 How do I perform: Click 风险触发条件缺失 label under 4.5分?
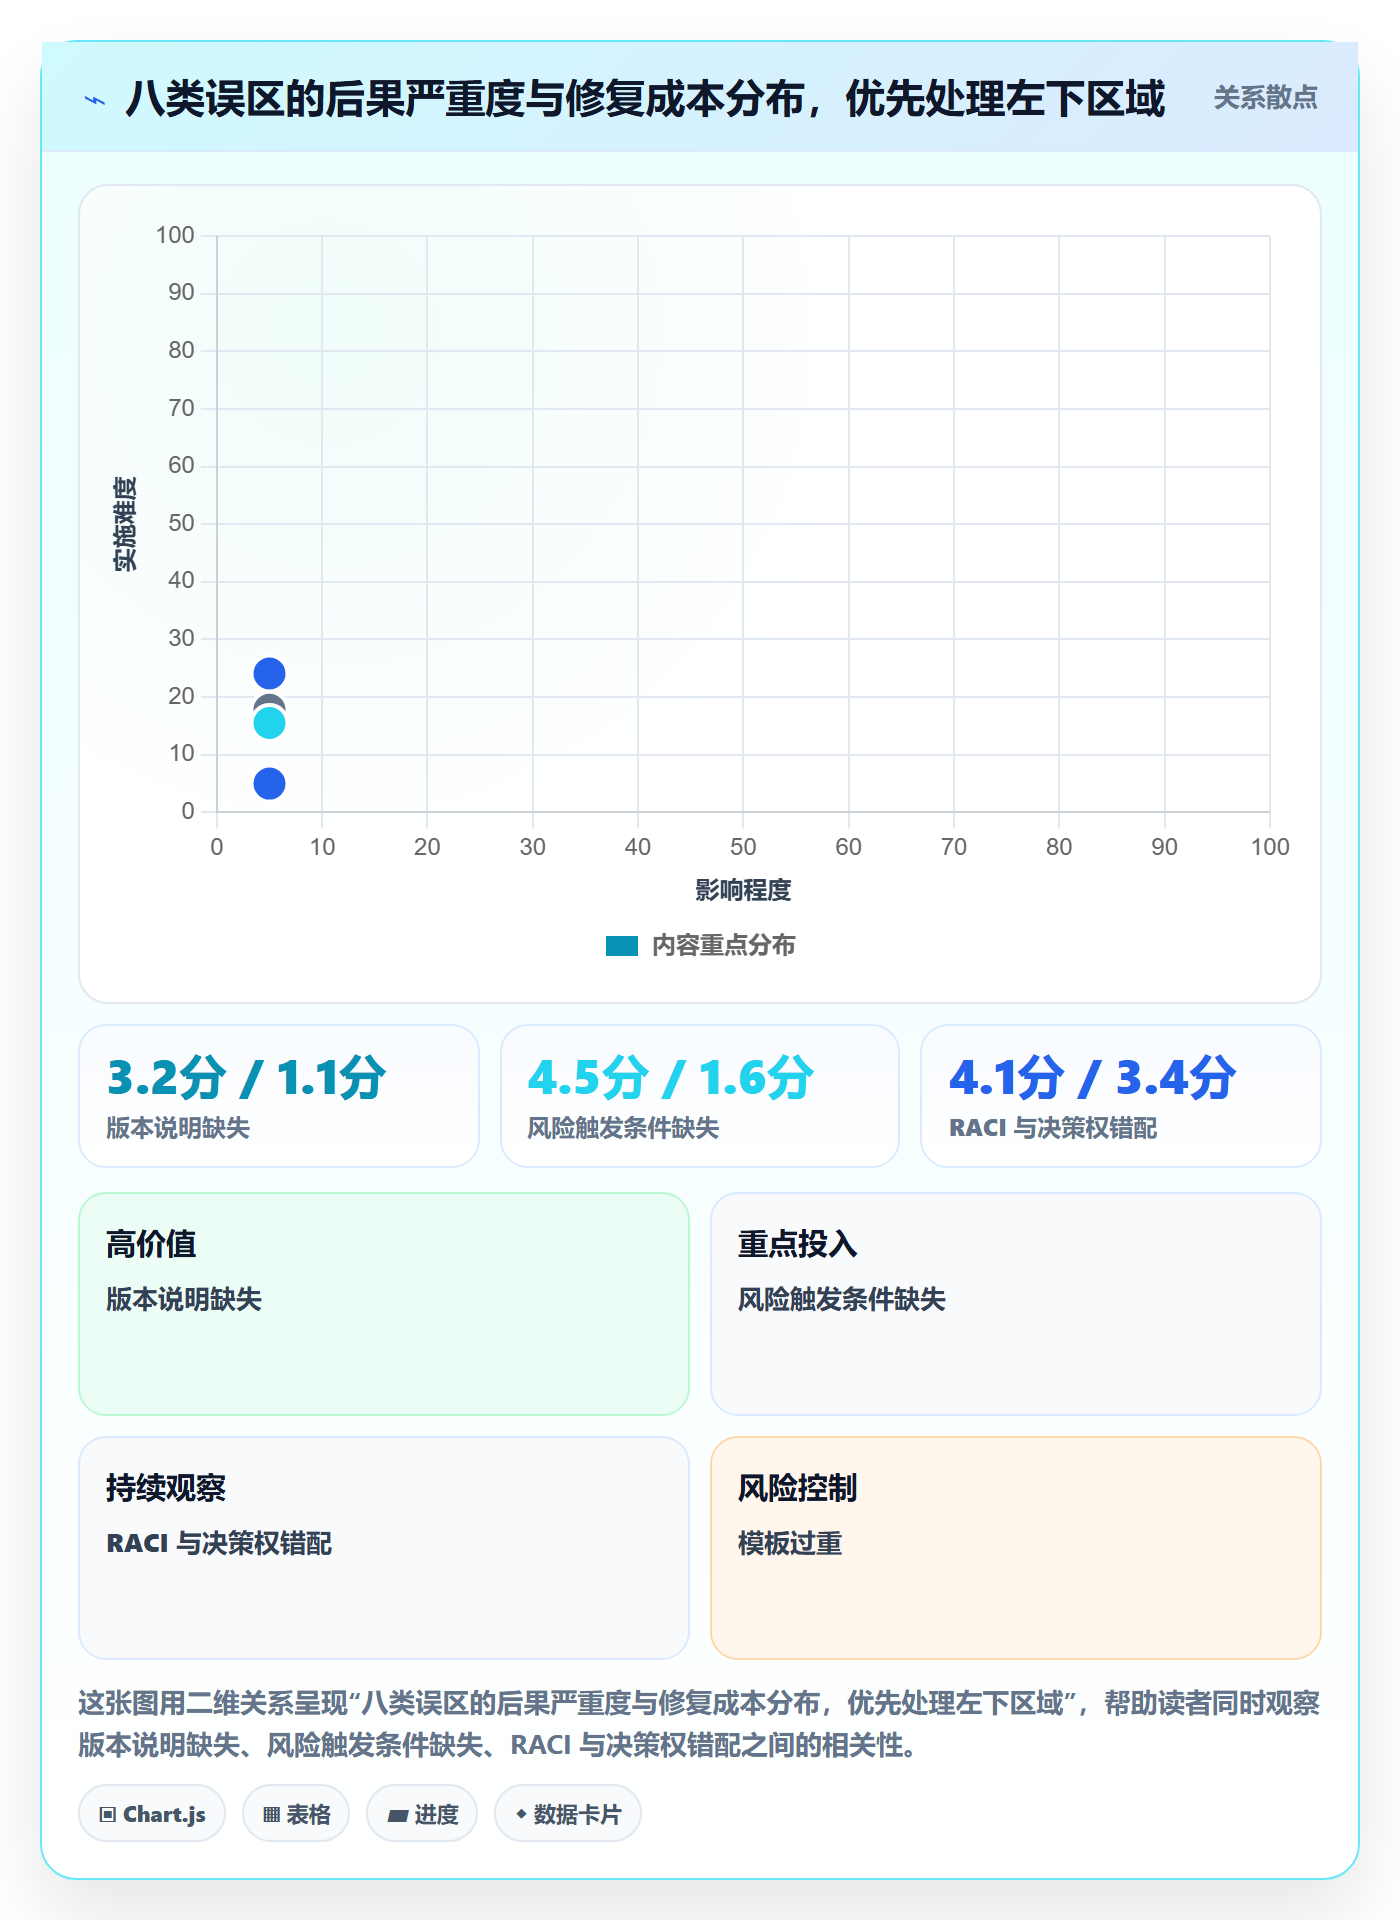click(623, 1128)
